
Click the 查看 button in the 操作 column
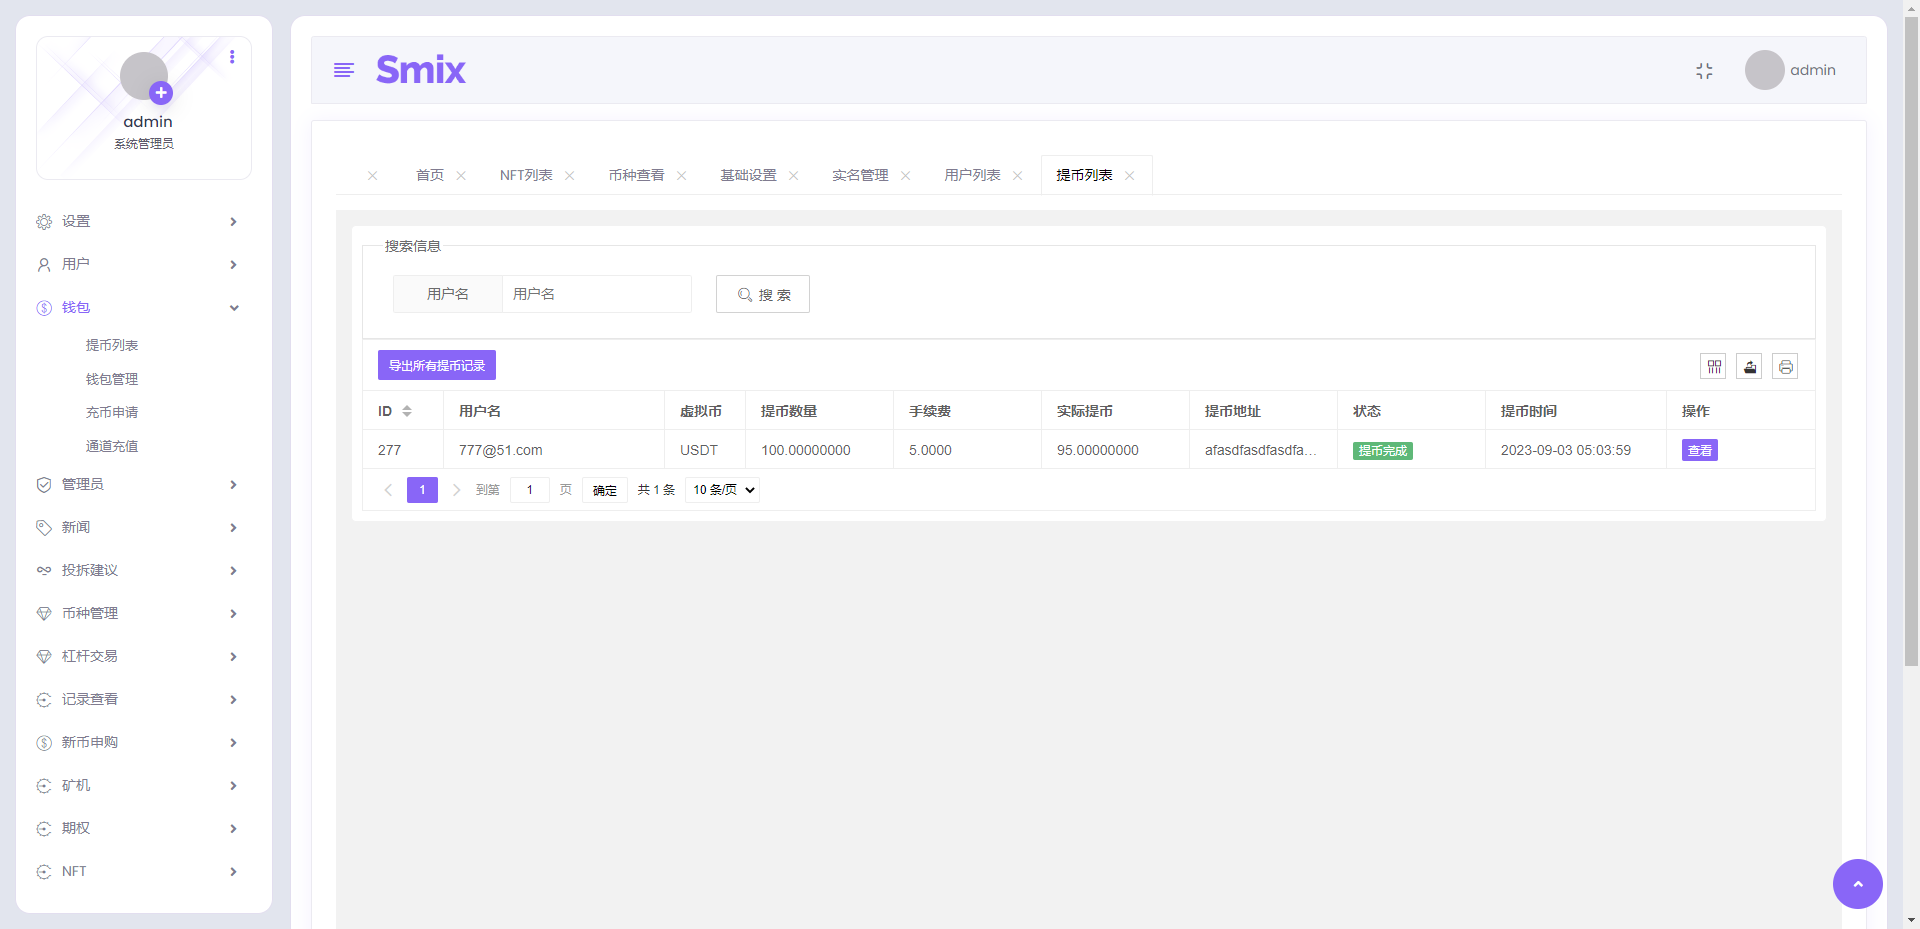[1699, 450]
